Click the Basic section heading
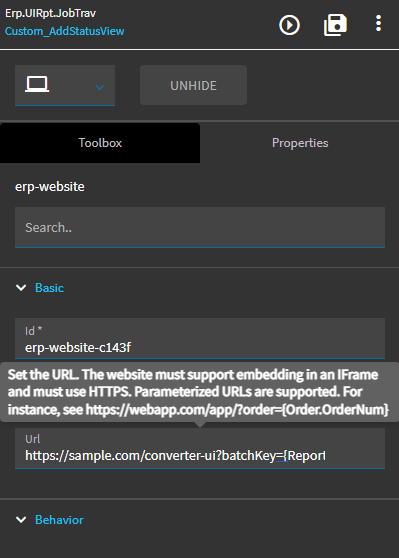The height and width of the screenshot is (558, 399). (49, 288)
